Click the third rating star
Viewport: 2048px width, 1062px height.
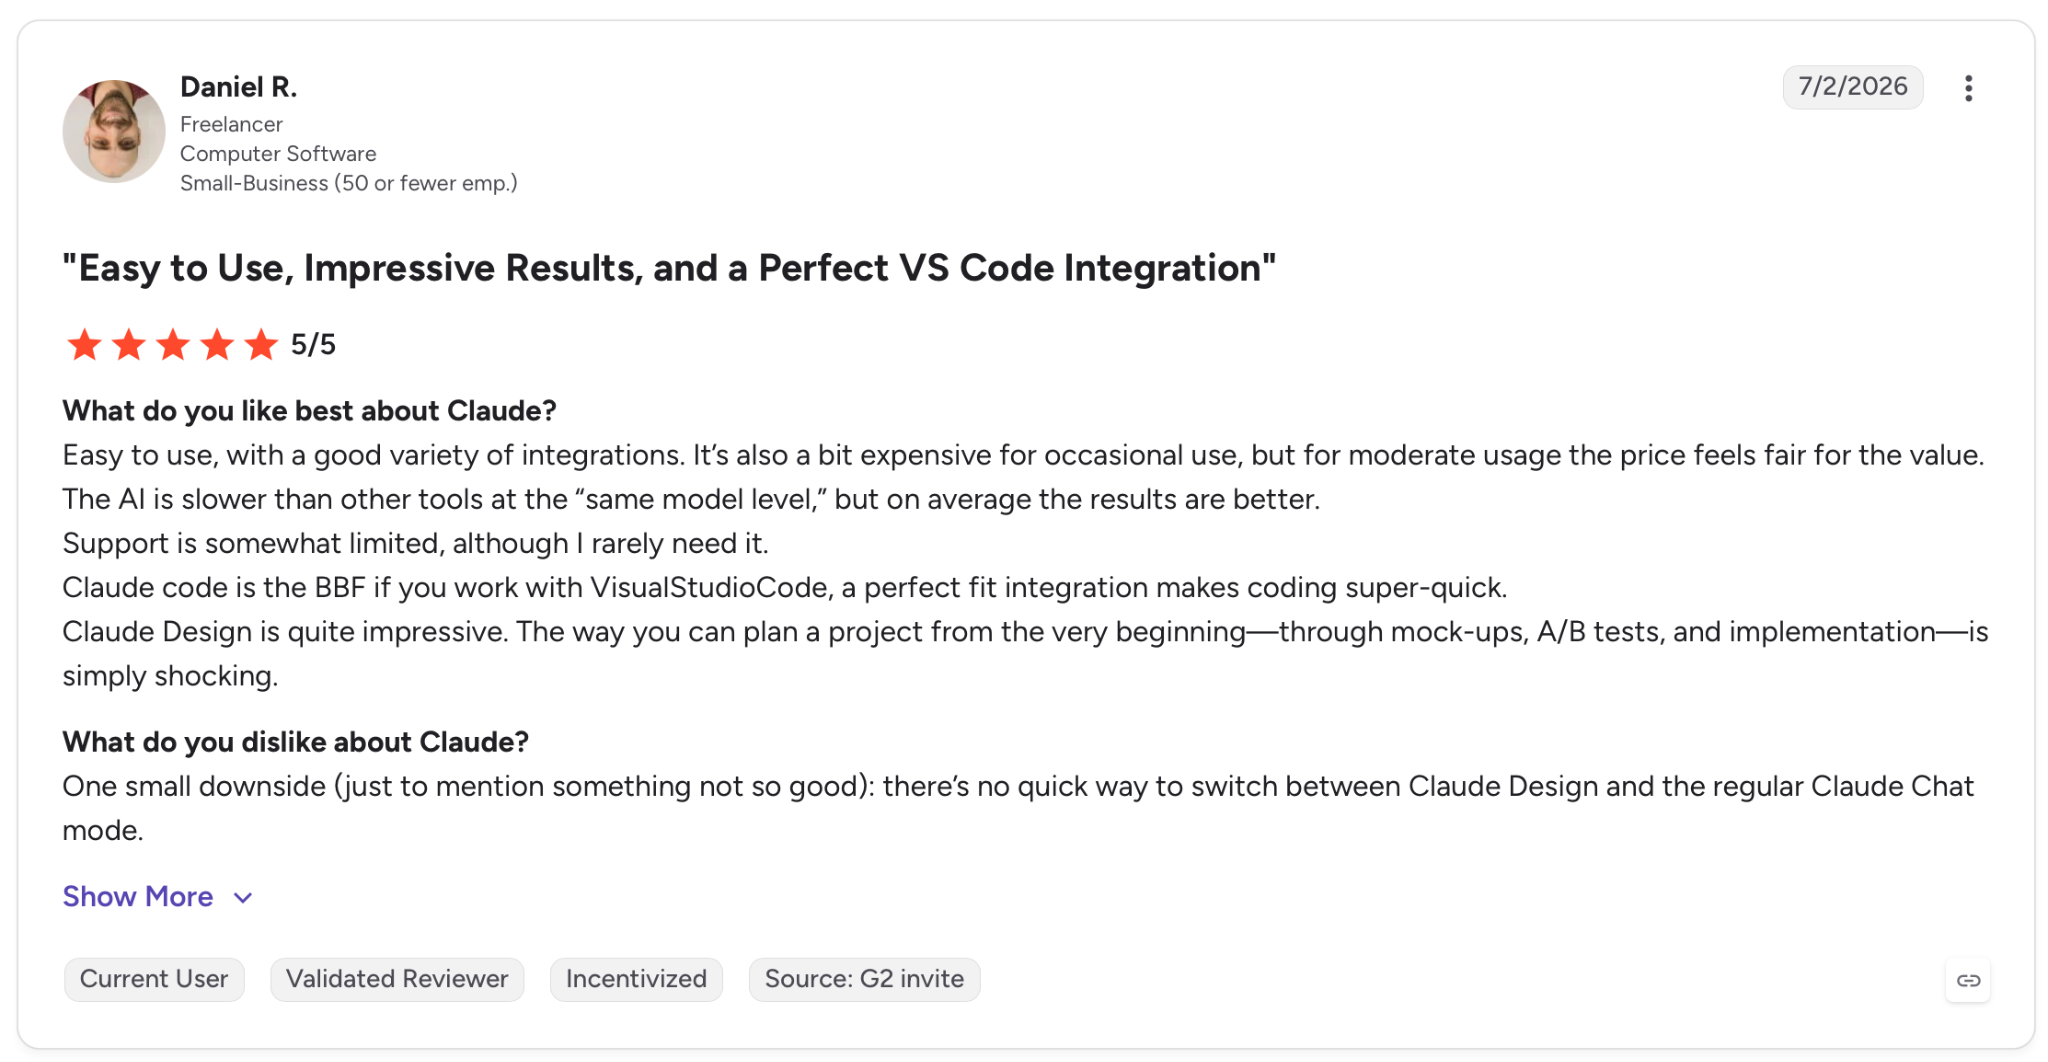(172, 345)
